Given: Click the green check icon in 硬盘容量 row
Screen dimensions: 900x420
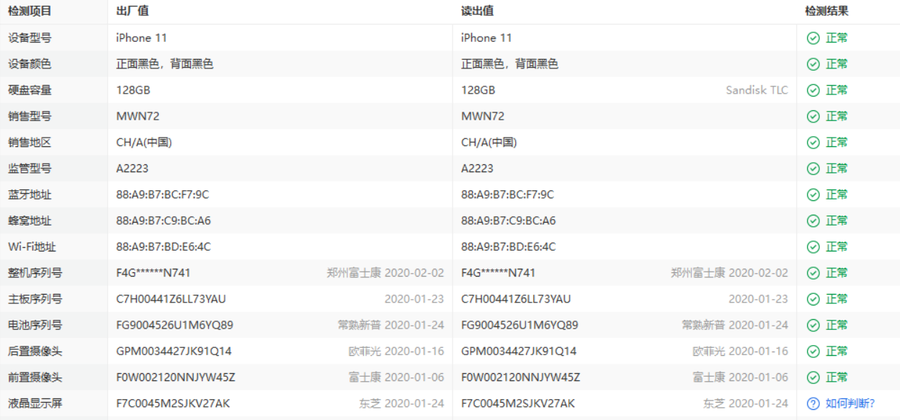Looking at the screenshot, I should click(x=813, y=90).
